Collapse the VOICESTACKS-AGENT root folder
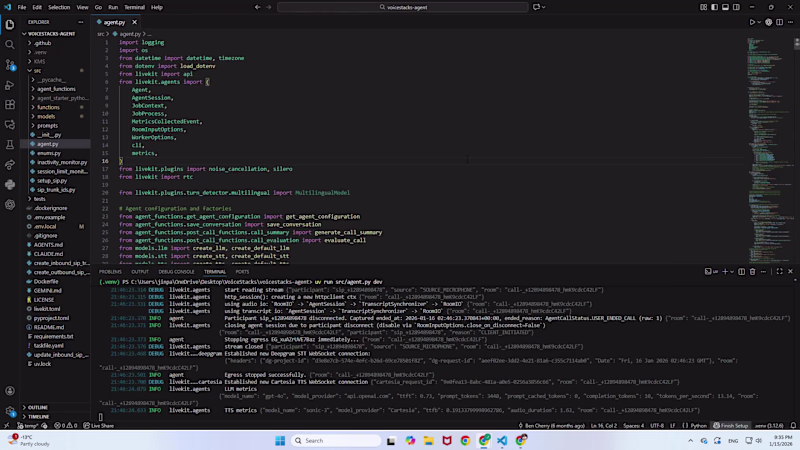Screen dimensions: 800x450 pyautogui.click(x=52, y=34)
